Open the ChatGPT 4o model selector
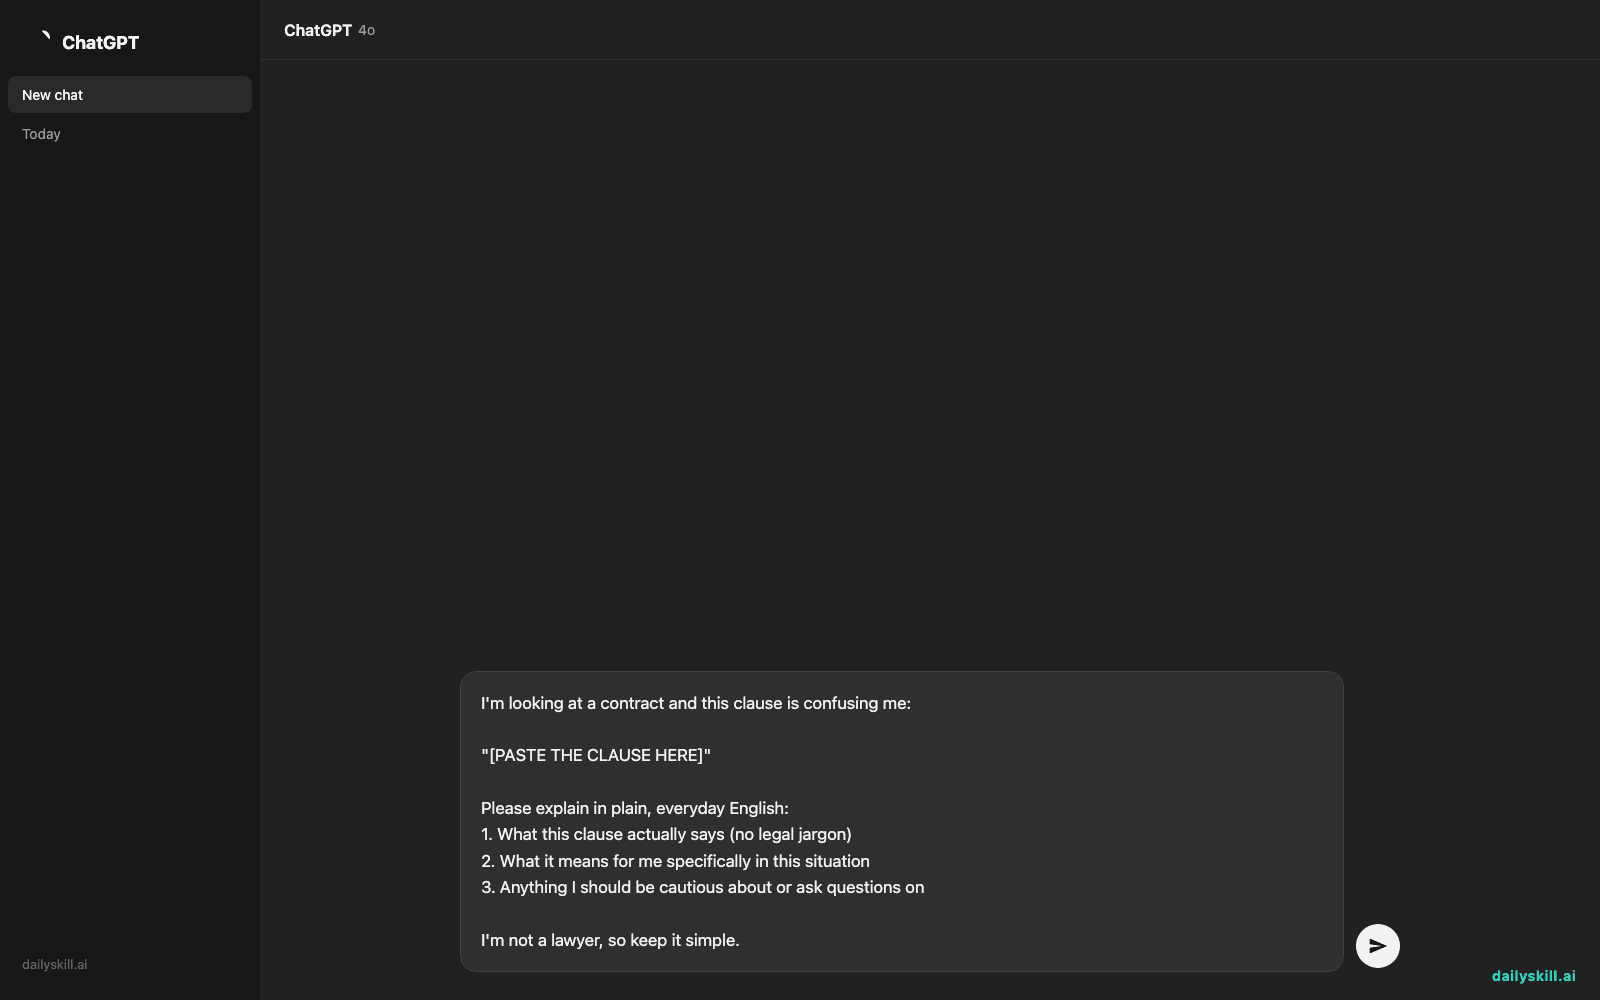 [329, 30]
